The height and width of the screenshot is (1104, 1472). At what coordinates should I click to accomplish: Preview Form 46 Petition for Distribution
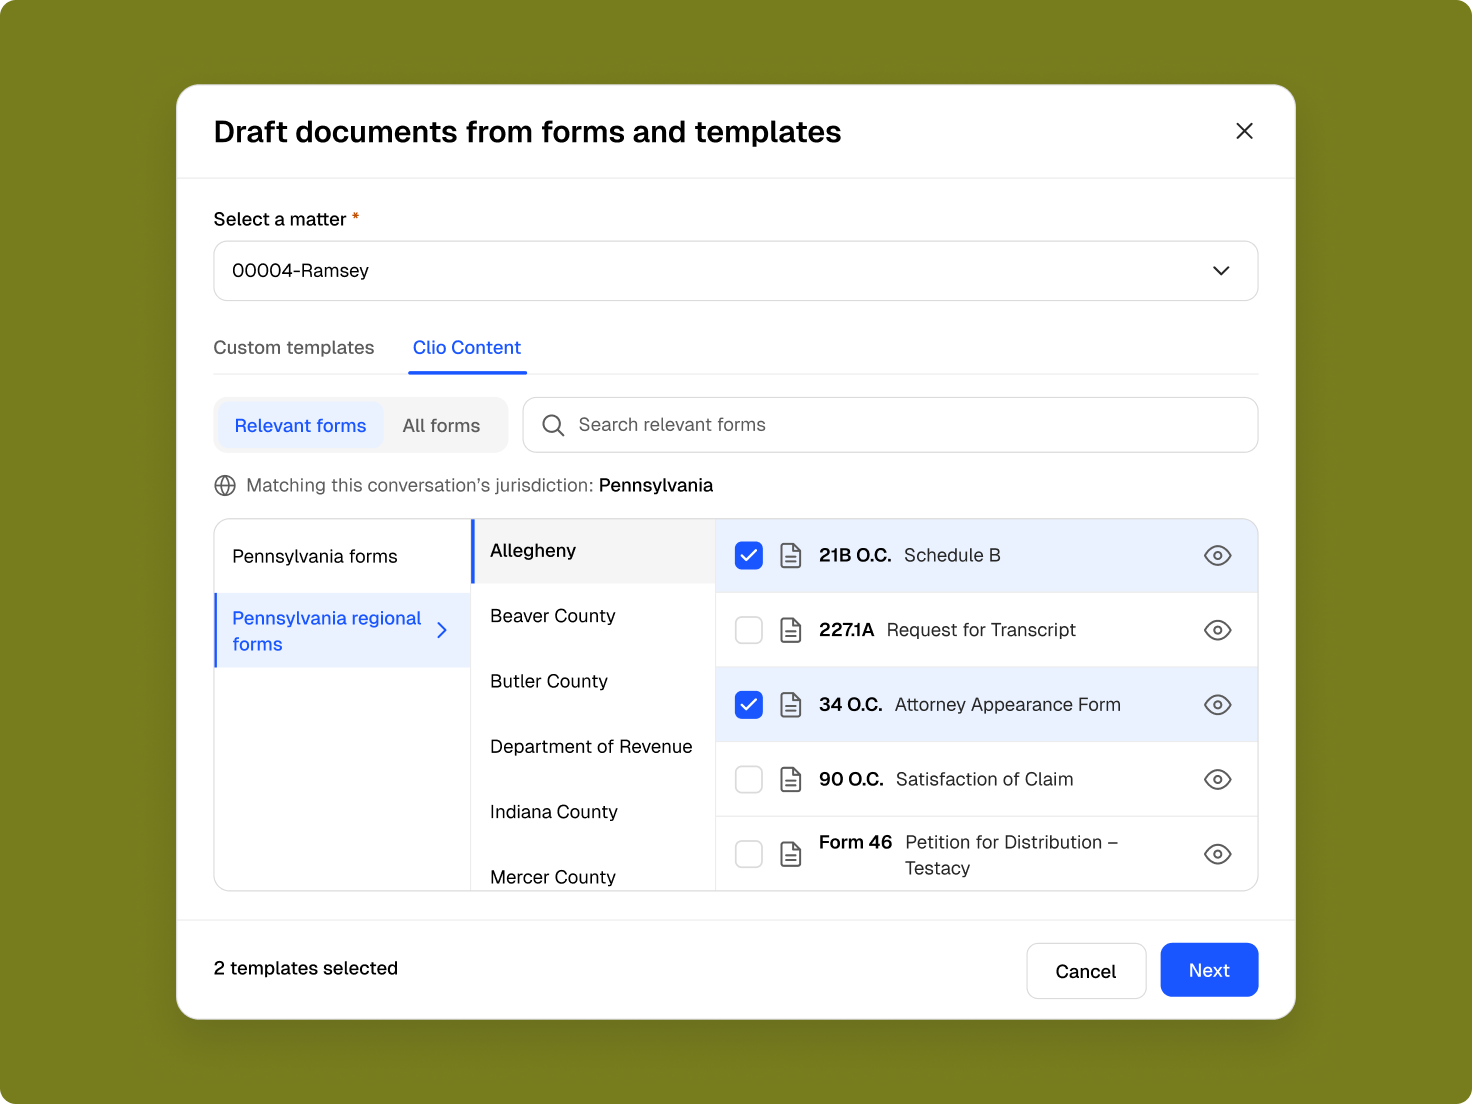click(1217, 854)
